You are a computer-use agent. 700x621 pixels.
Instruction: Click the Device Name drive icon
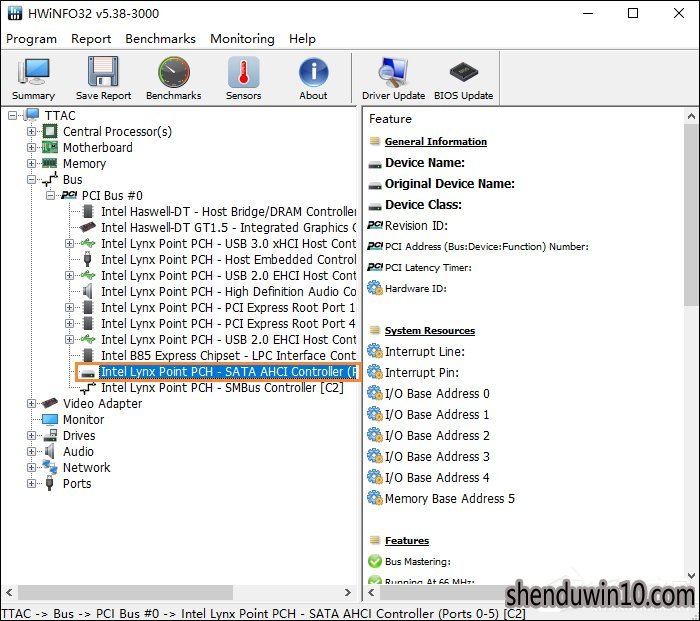click(375, 165)
